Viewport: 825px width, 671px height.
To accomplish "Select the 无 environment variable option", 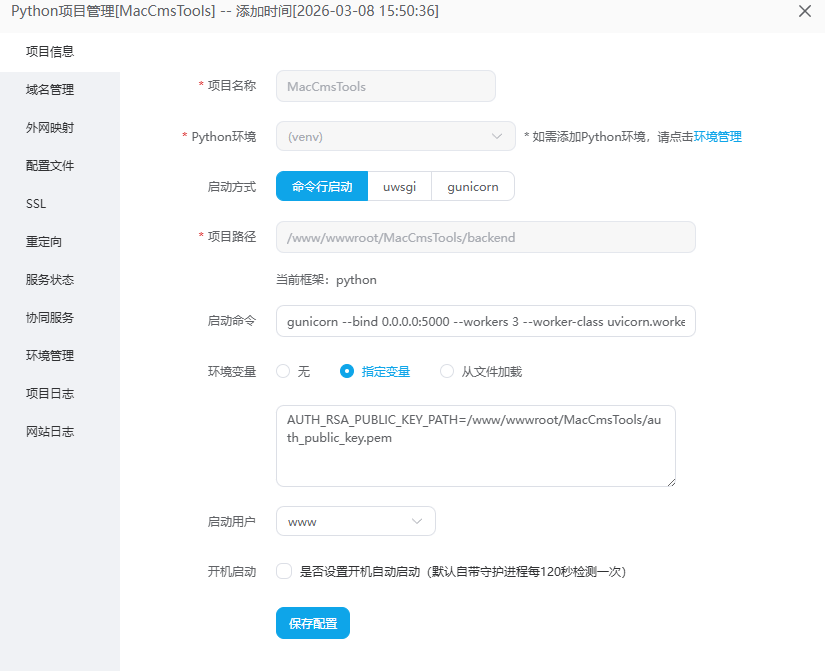I will [283, 371].
